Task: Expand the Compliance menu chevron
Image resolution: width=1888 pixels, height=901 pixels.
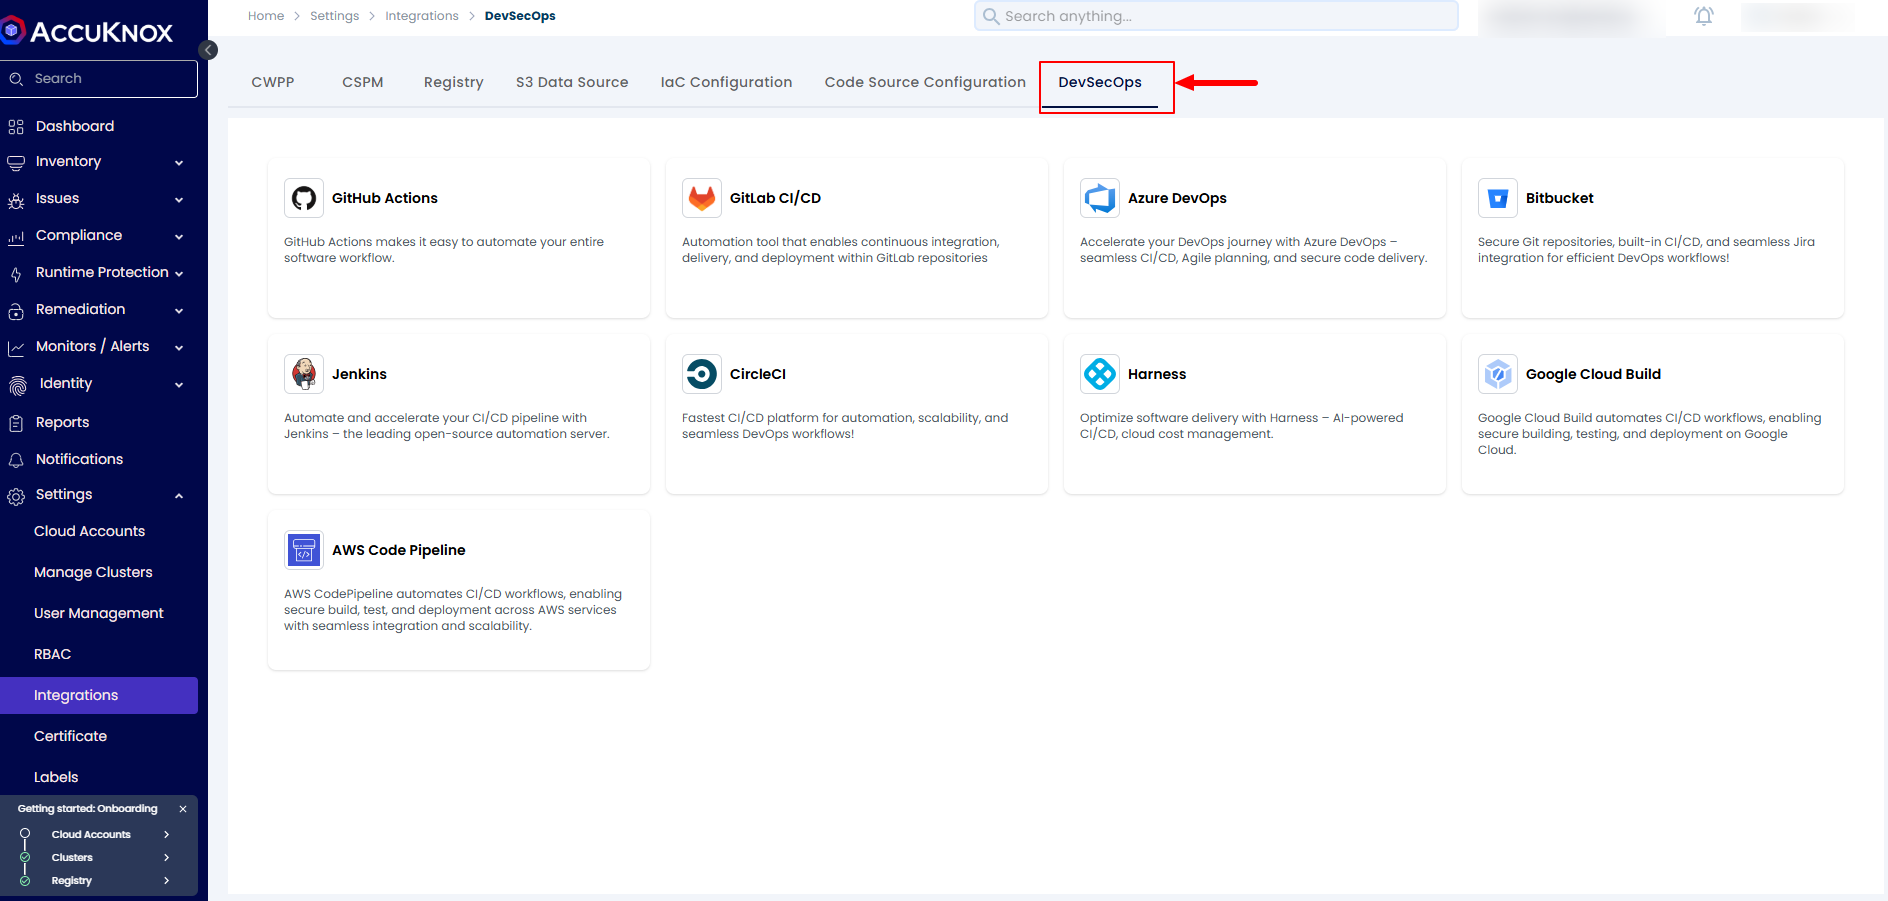Action: coord(179,237)
